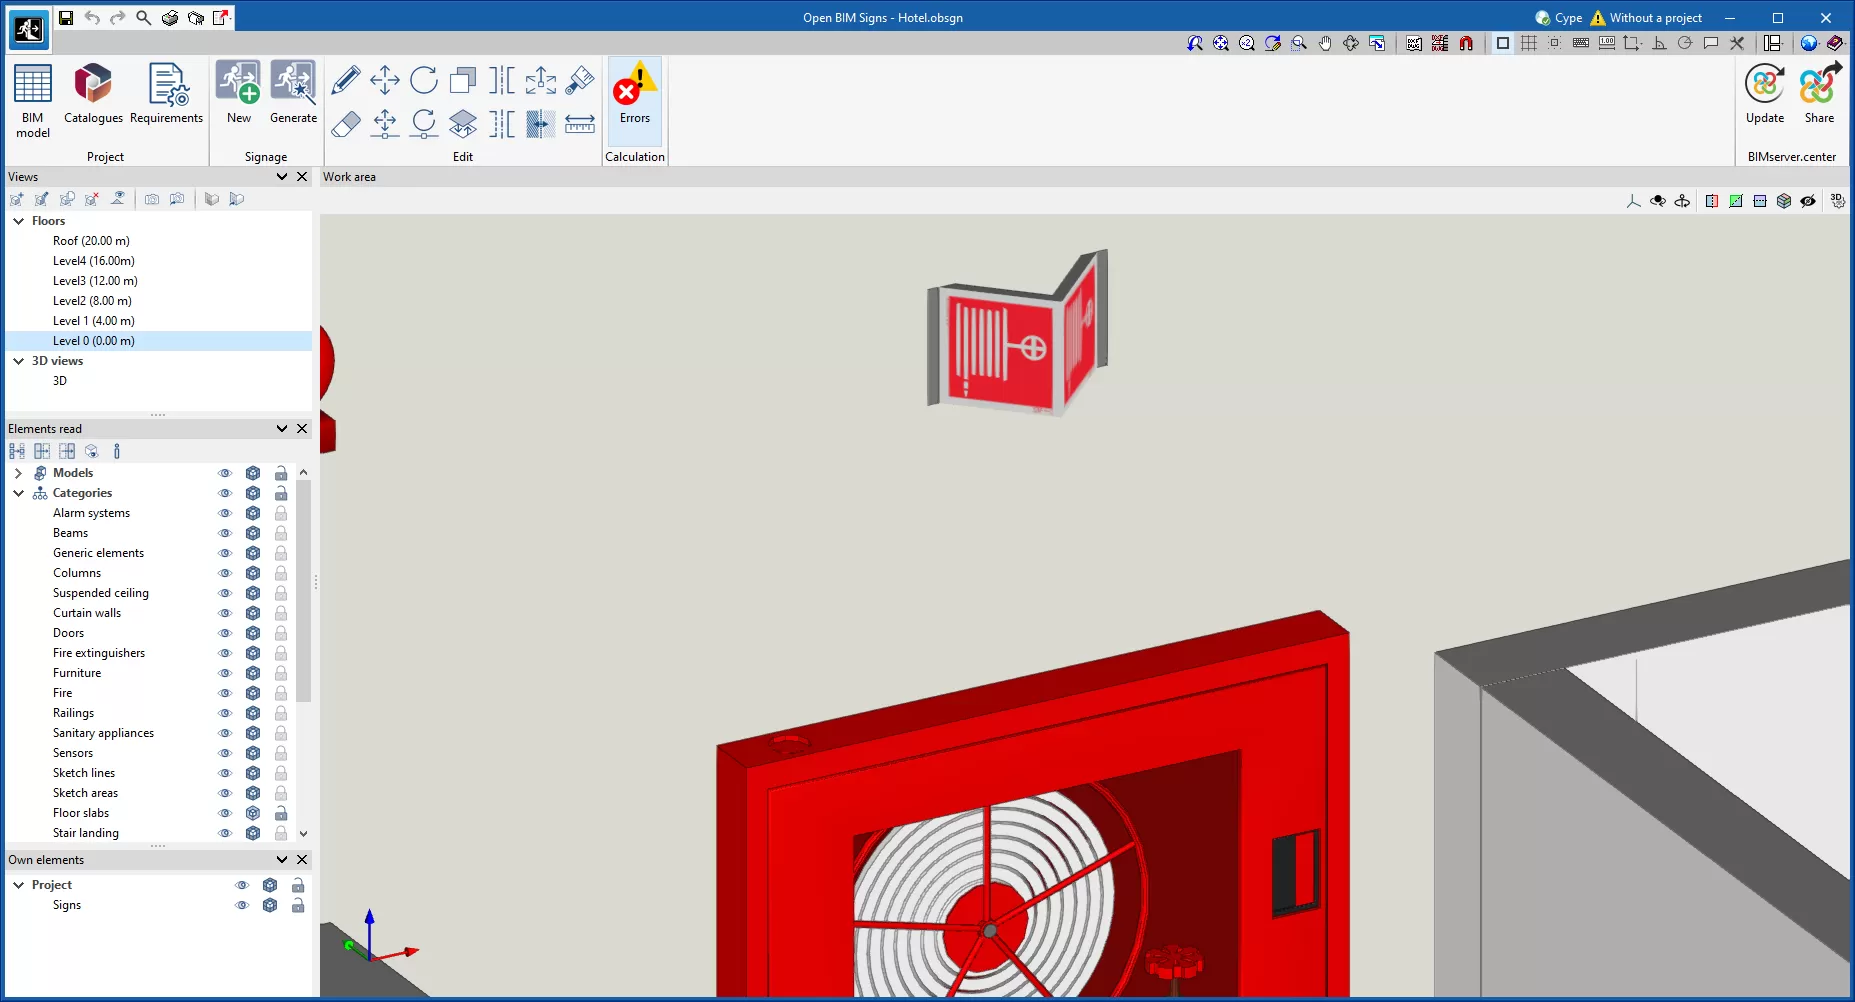Toggle visibility eye for Alarm systems

pos(225,513)
